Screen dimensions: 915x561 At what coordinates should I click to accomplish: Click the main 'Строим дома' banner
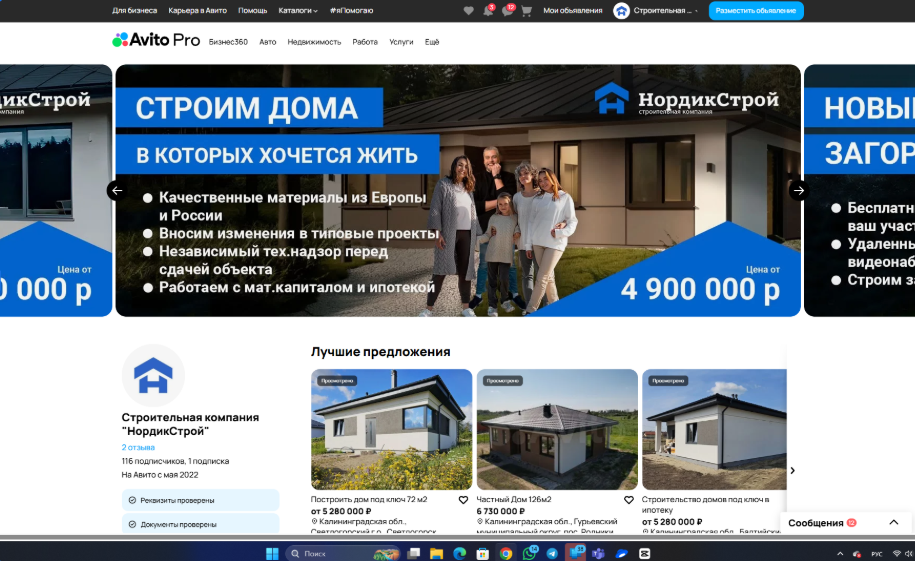[x=458, y=190]
